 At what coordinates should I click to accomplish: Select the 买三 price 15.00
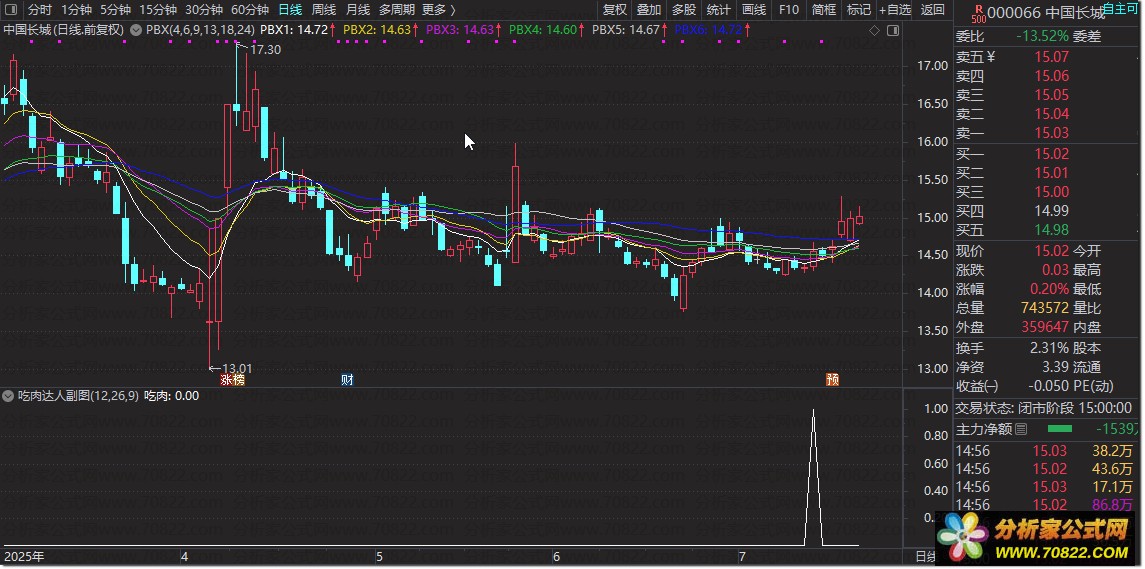[1051, 192]
